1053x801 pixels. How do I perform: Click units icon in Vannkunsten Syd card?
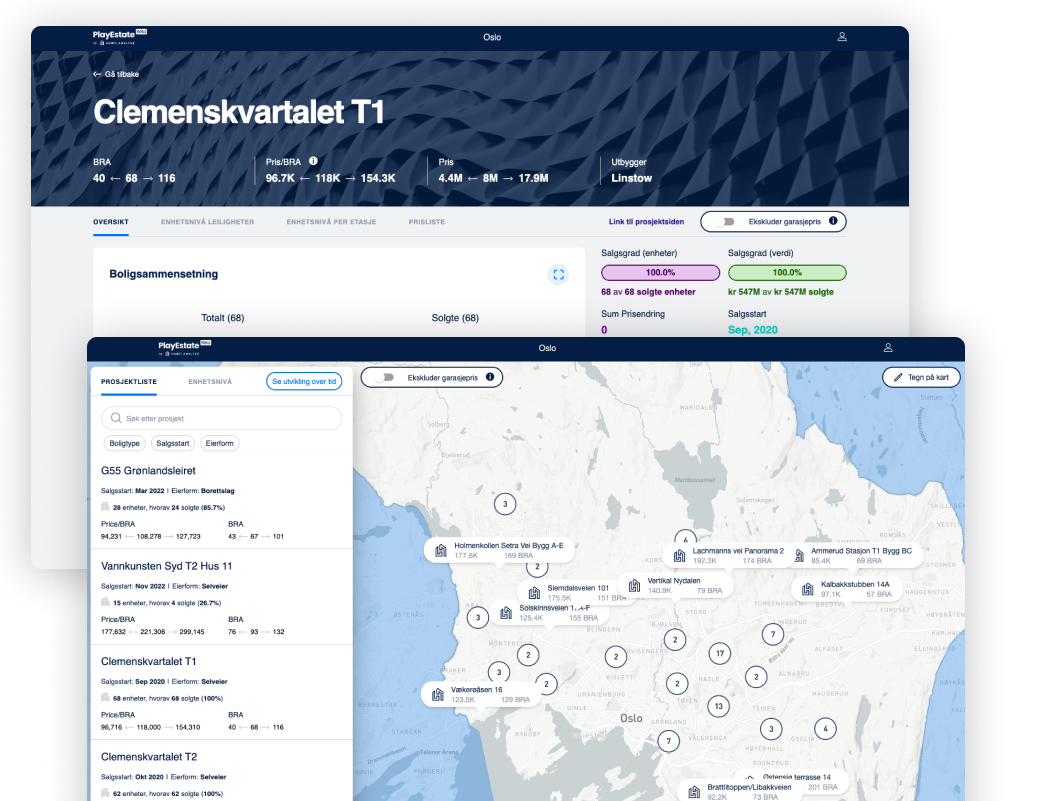(x=105, y=602)
